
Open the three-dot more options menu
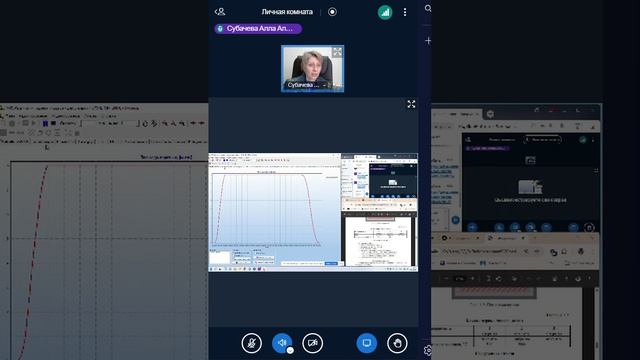point(404,12)
